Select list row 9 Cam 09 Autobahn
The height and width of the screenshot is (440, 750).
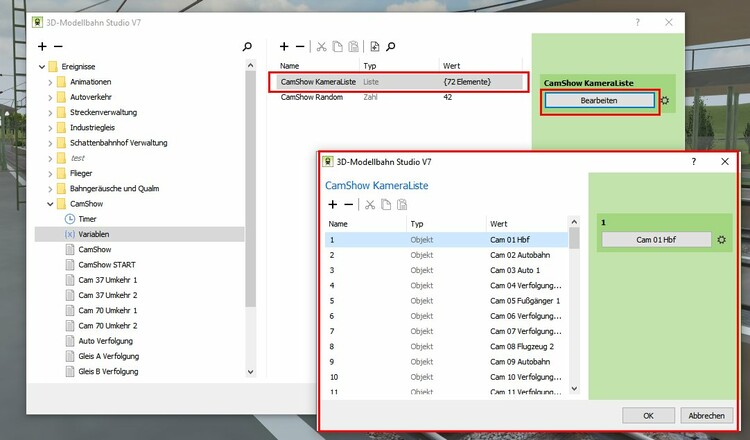446,362
